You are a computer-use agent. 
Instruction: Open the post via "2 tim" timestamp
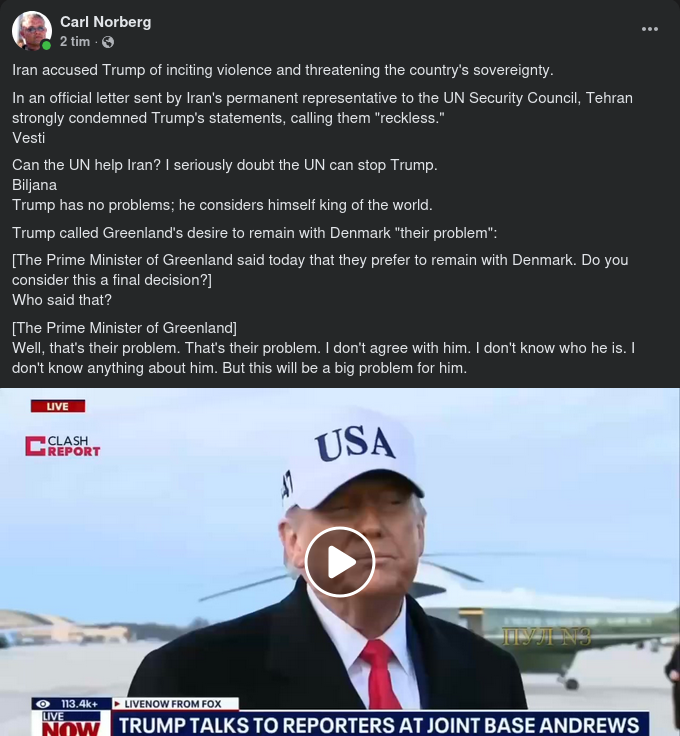[75, 42]
